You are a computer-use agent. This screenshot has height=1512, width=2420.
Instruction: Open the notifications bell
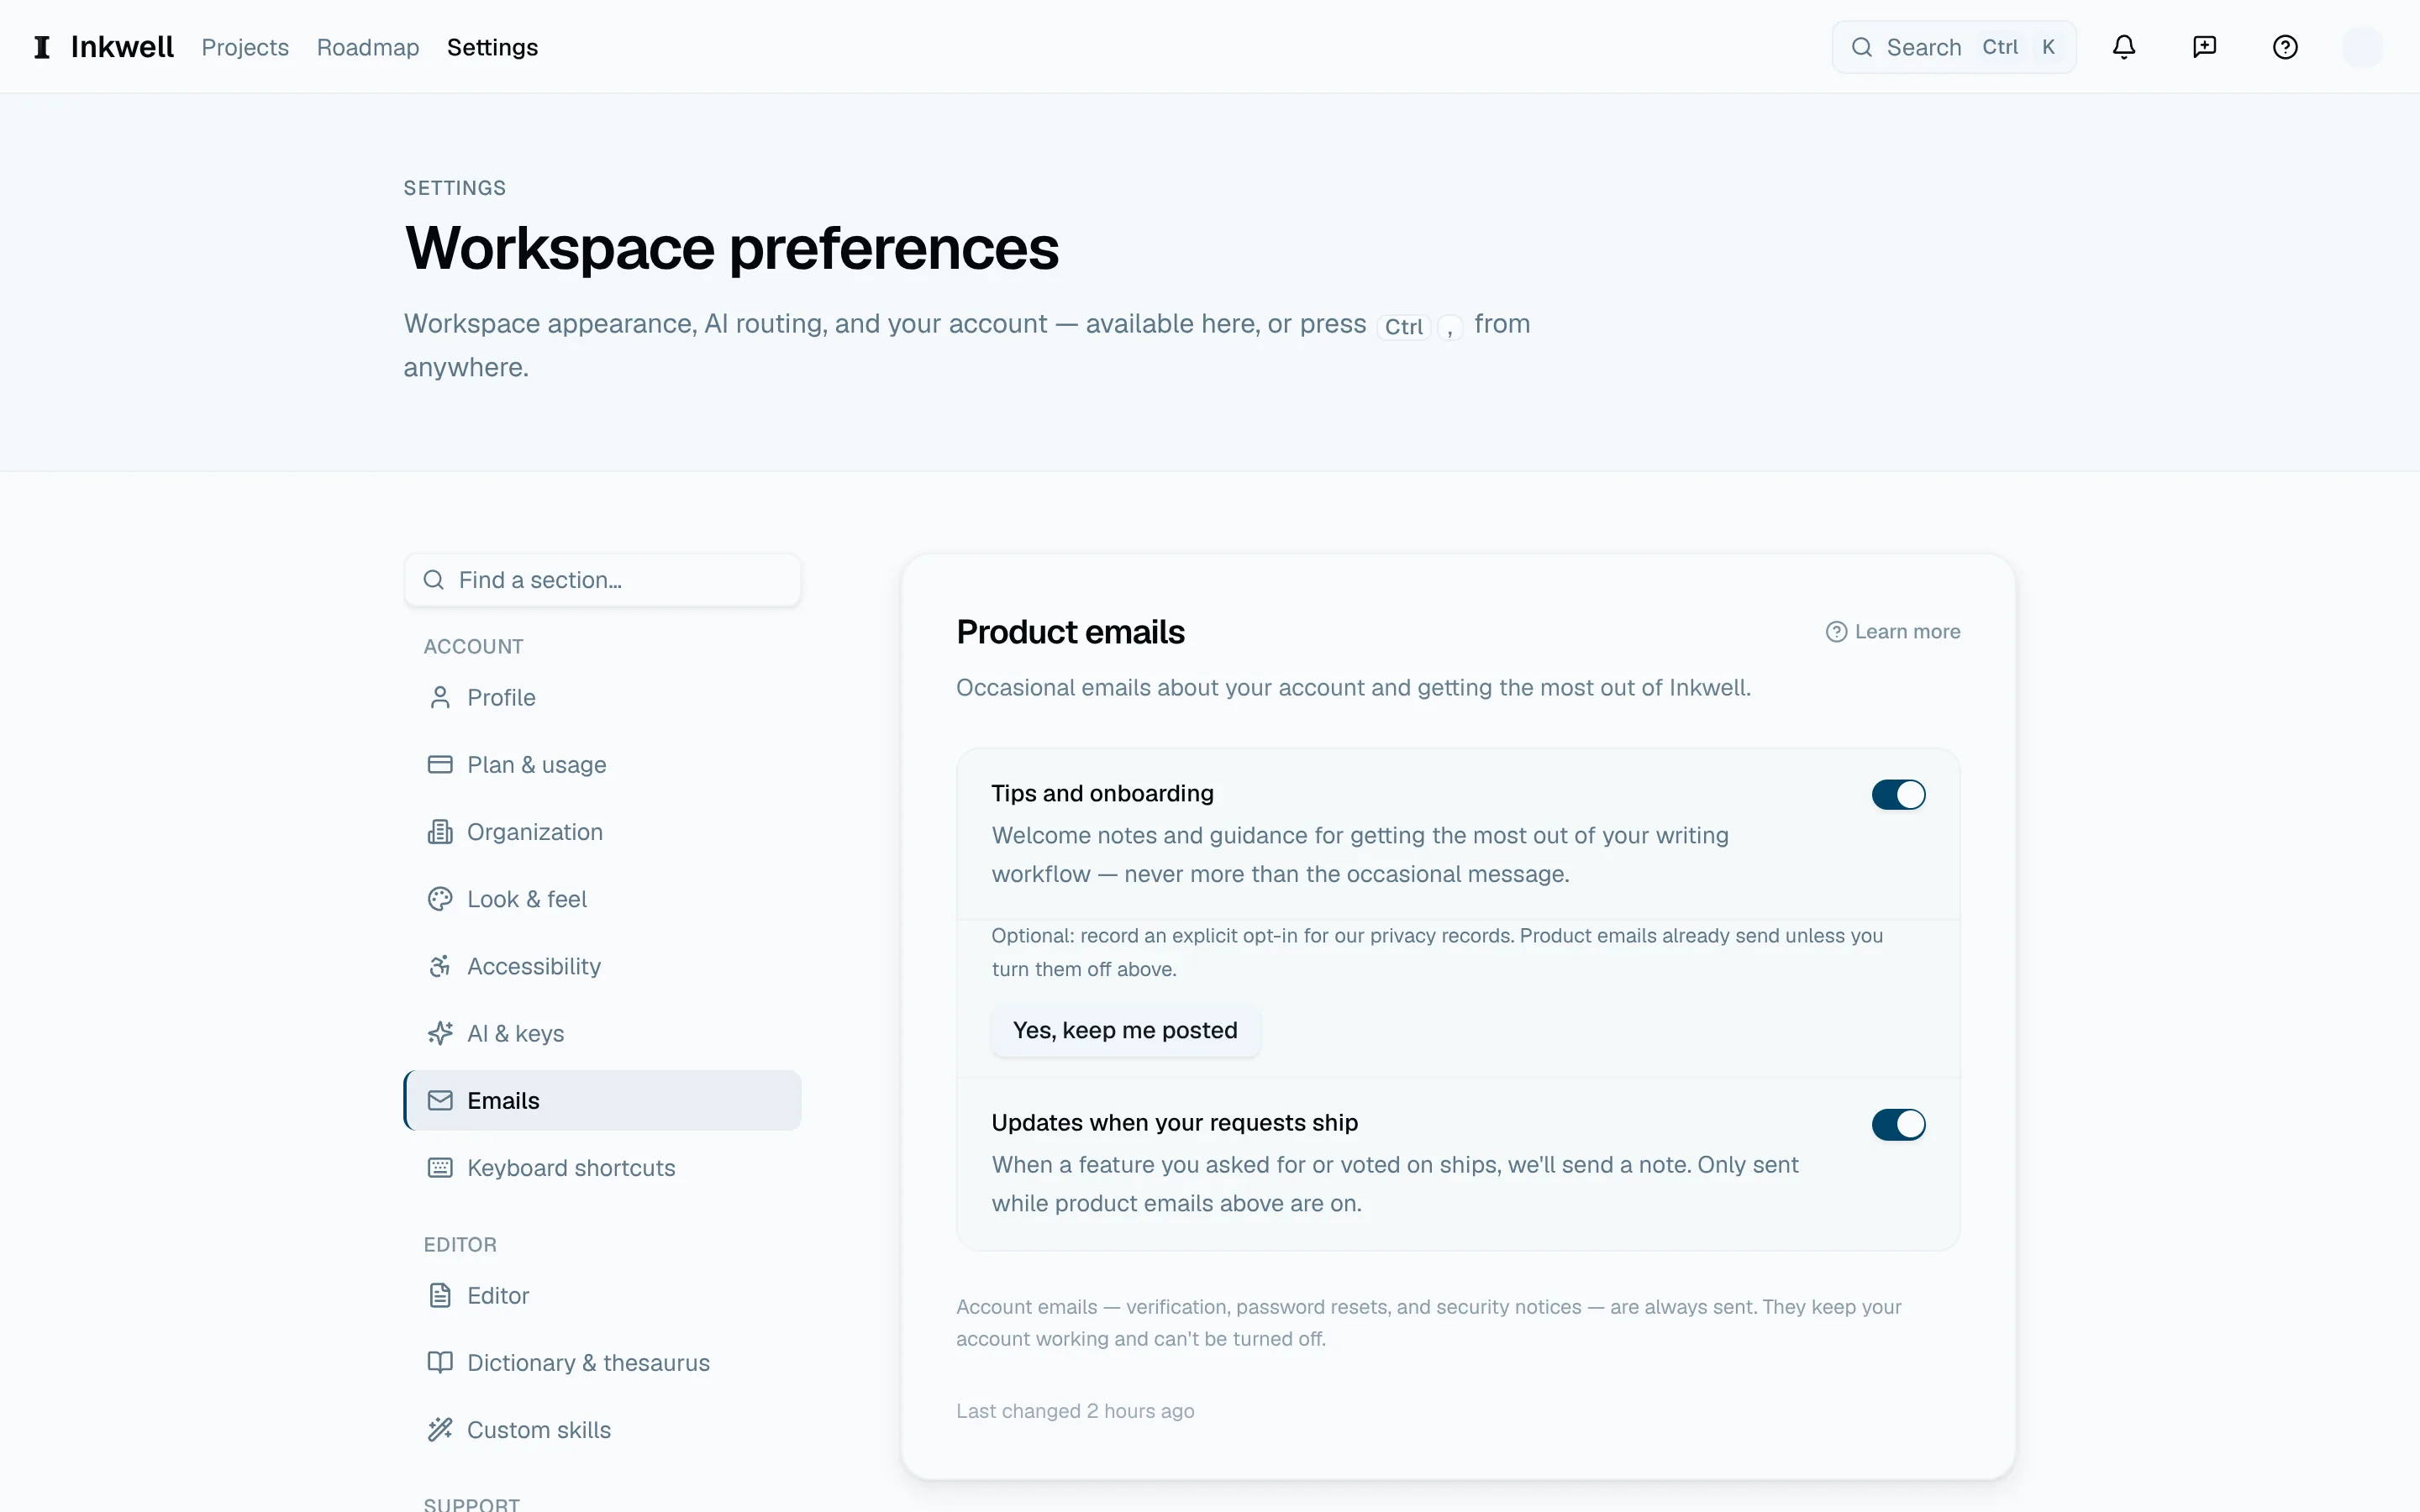[x=2124, y=47]
